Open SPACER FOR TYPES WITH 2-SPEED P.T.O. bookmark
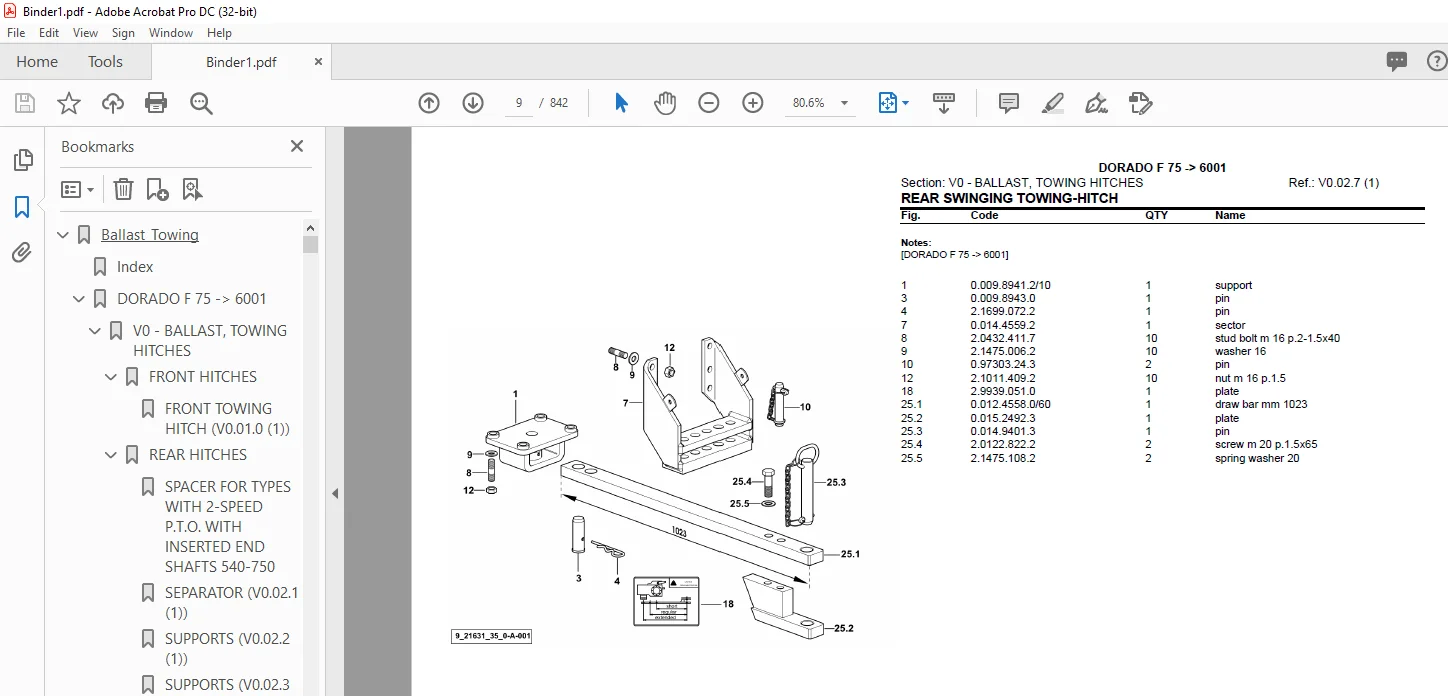1448x696 pixels. coord(228,527)
